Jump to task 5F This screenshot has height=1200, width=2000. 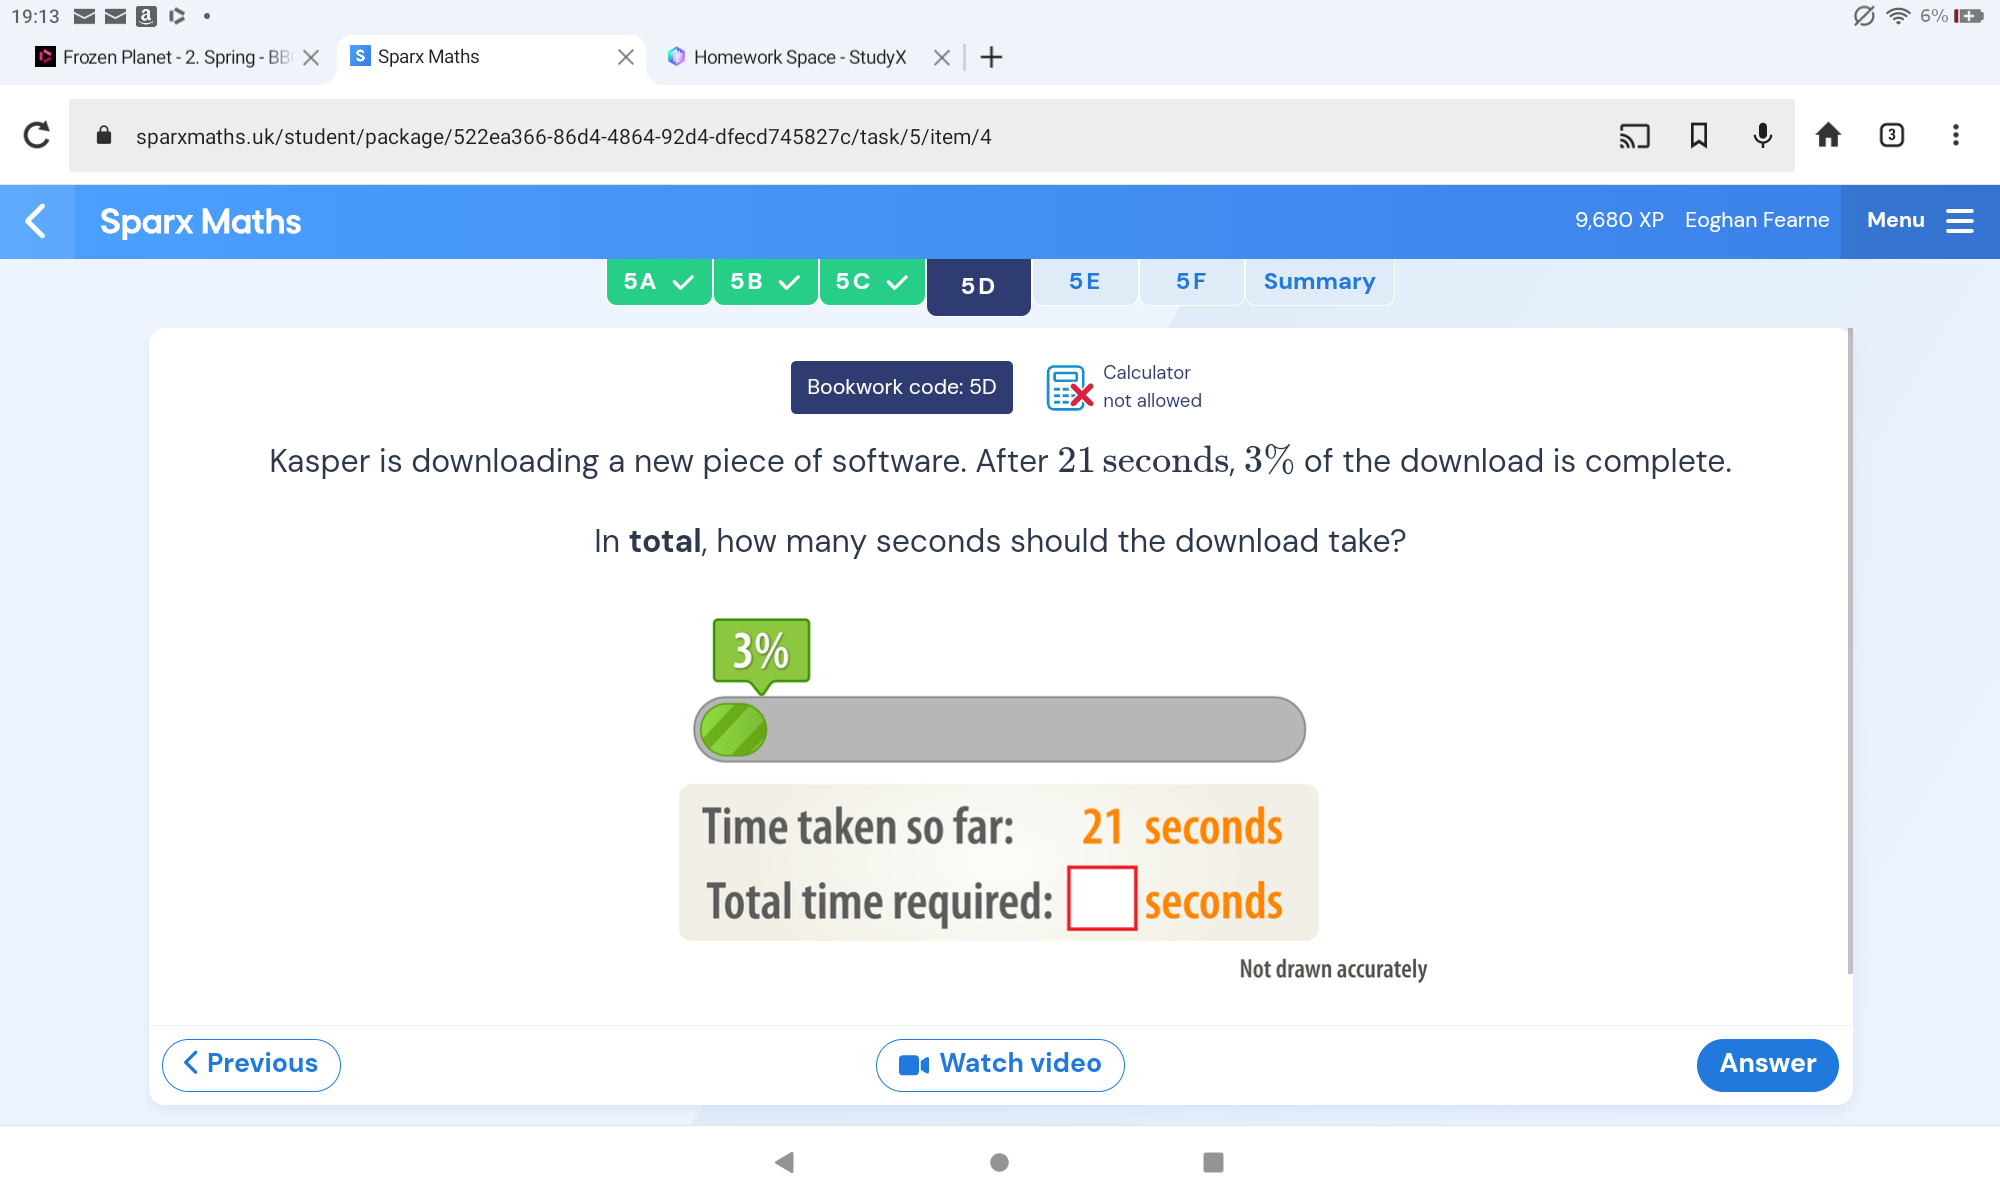[1191, 282]
